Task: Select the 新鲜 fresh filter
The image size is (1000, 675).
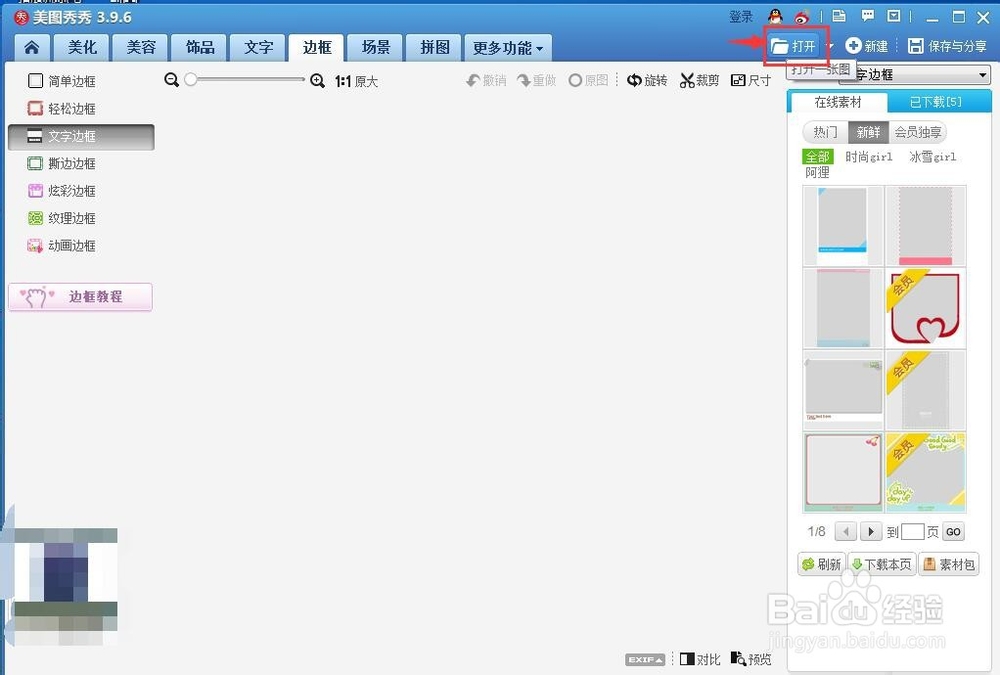Action: 869,131
